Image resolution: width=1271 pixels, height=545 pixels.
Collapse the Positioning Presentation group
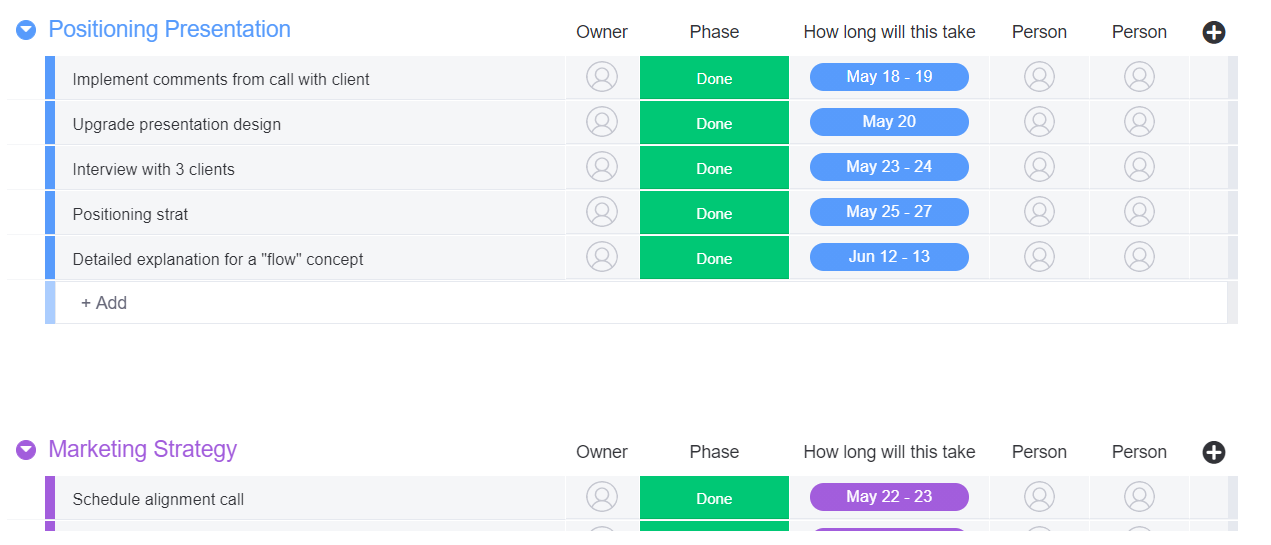pos(26,31)
